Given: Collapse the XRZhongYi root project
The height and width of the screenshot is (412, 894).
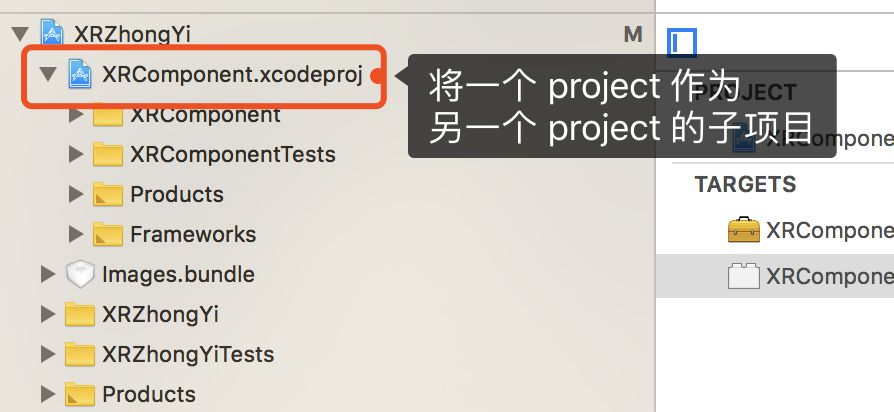Looking at the screenshot, I should pyautogui.click(x=21, y=34).
